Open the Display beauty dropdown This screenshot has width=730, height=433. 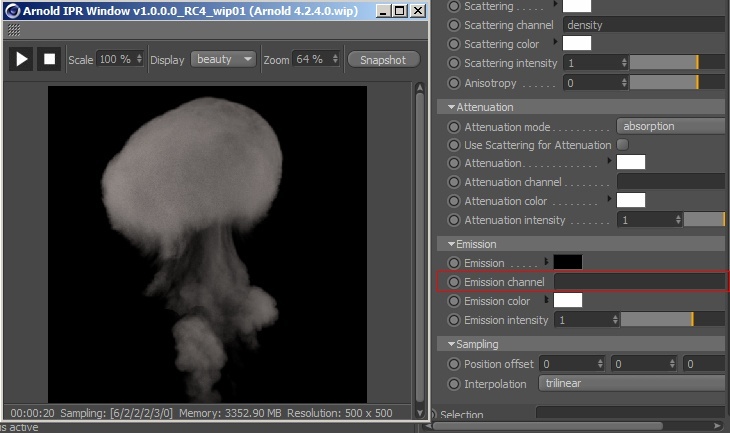tap(223, 59)
